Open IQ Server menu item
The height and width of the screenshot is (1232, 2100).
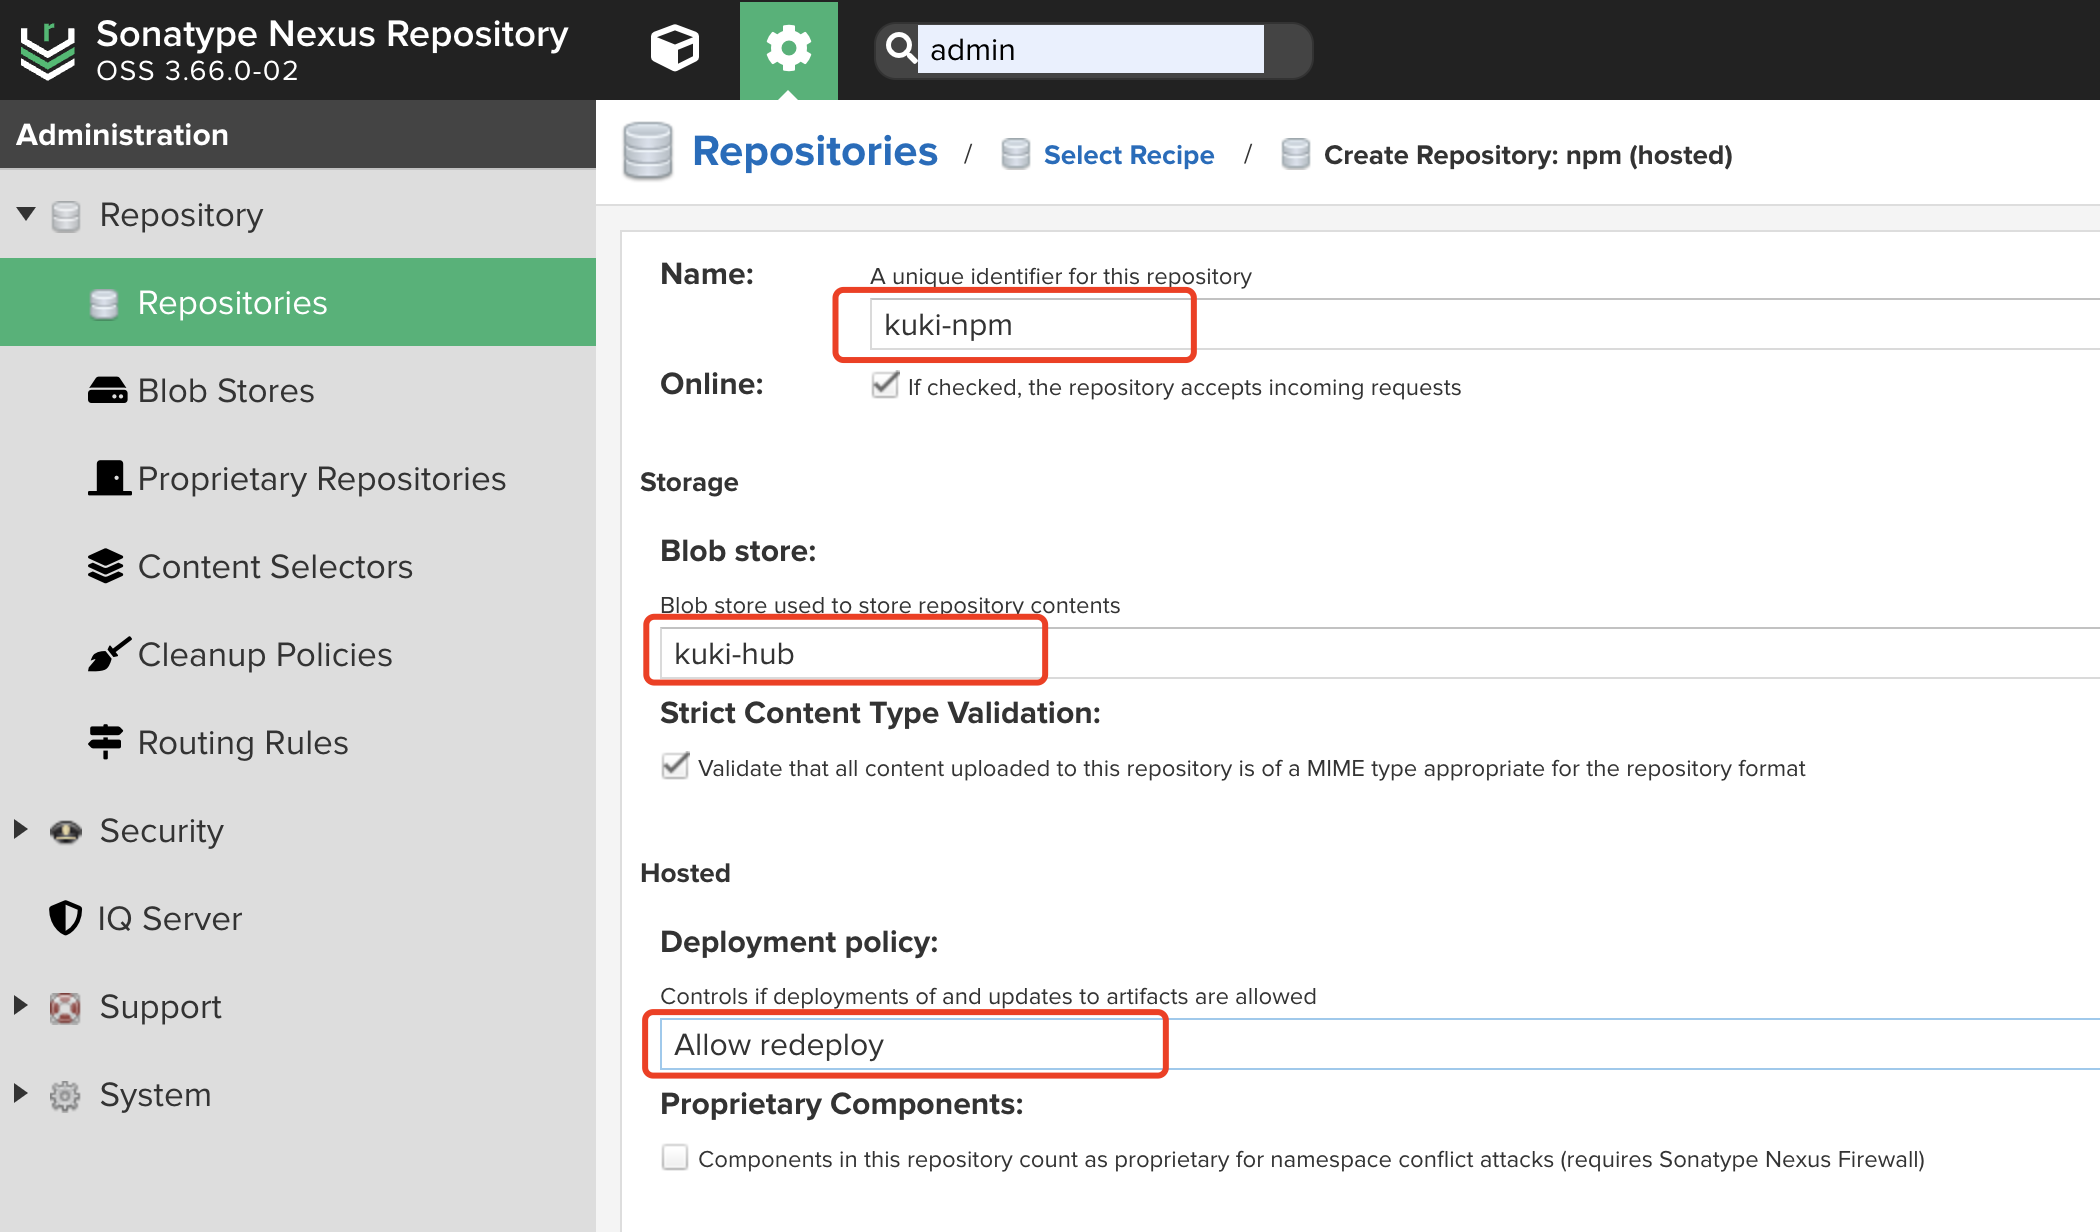[x=169, y=919]
